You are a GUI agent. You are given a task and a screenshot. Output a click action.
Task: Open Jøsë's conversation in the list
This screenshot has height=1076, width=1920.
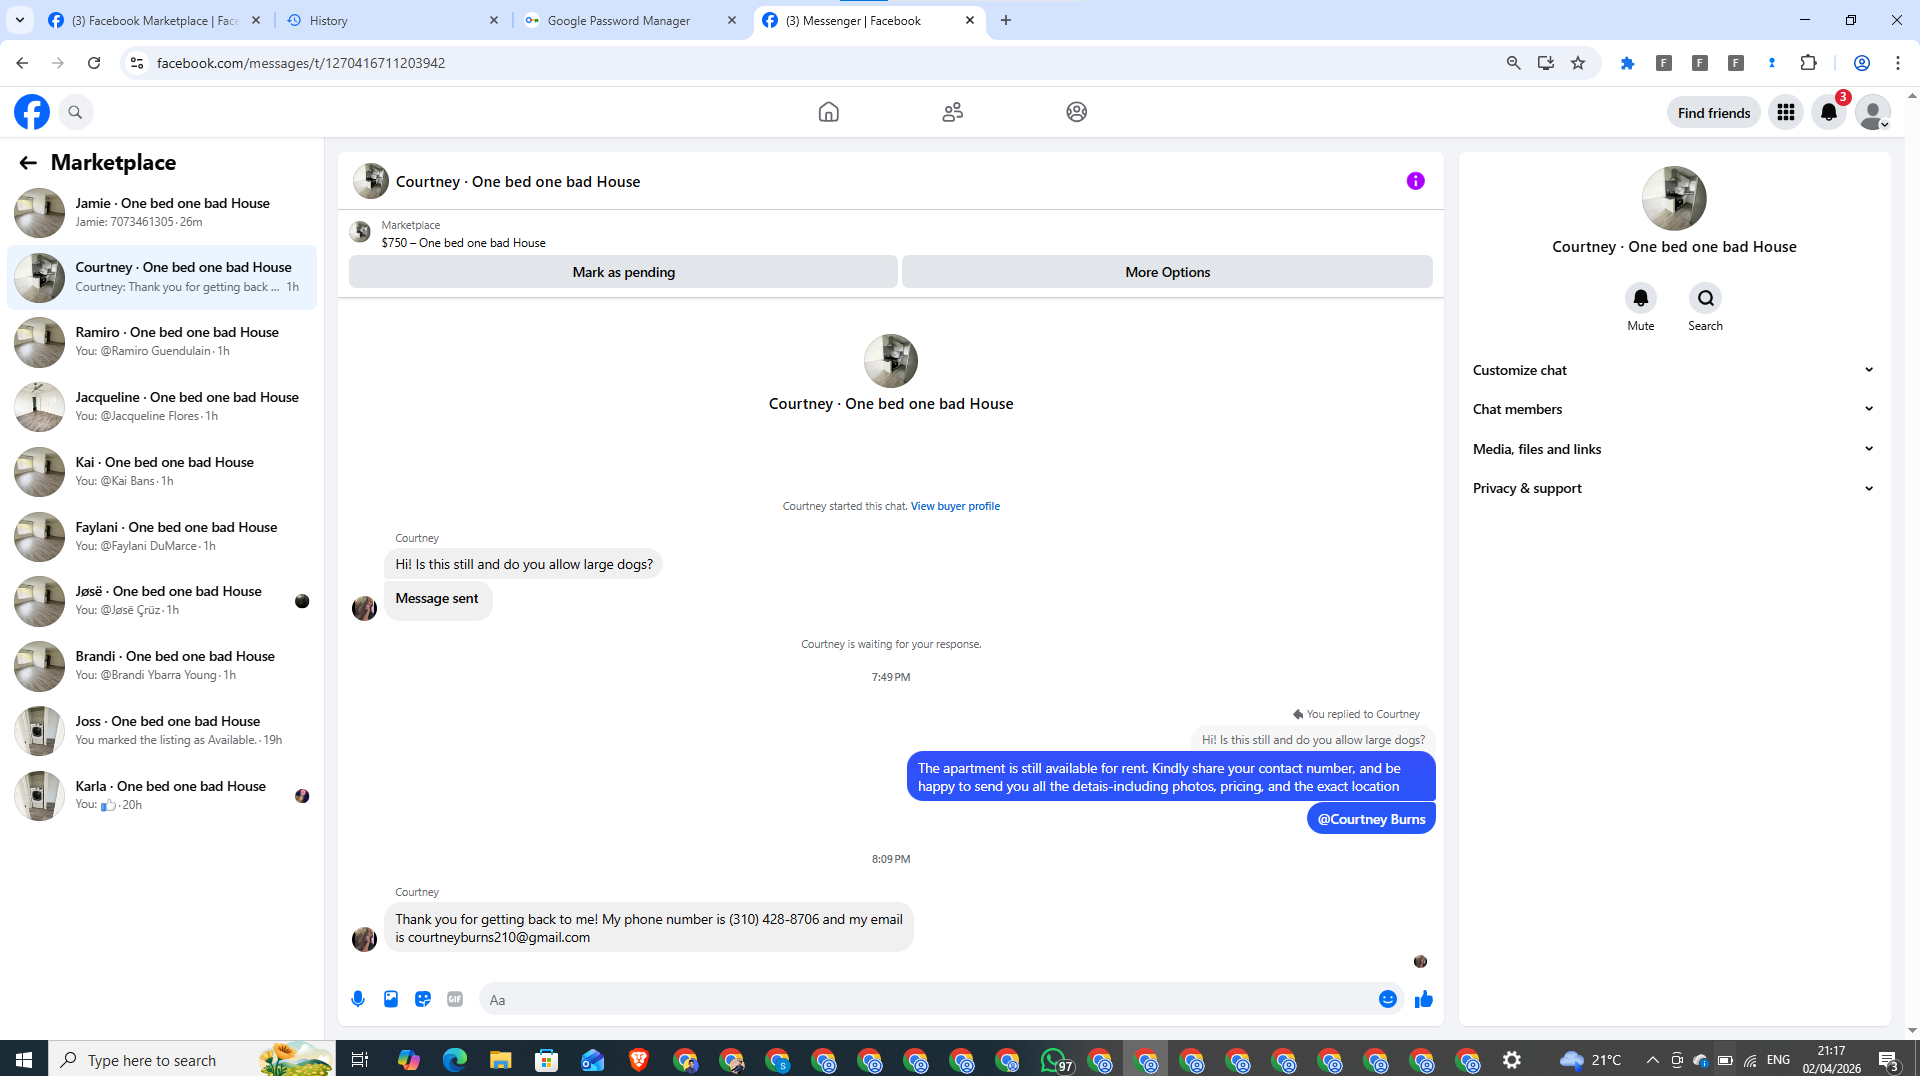[x=162, y=600]
